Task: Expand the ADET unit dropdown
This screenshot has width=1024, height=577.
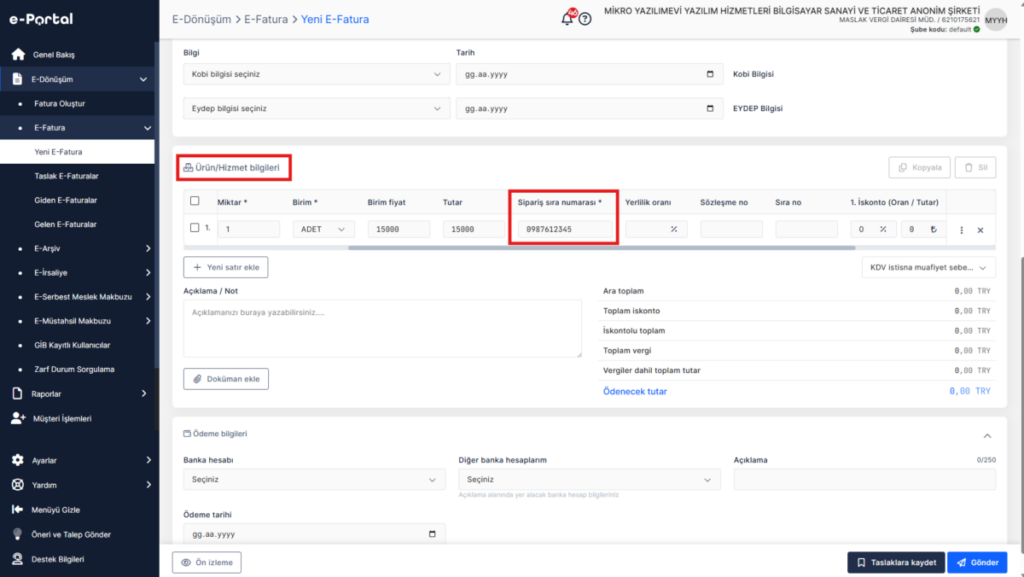Action: tap(323, 229)
